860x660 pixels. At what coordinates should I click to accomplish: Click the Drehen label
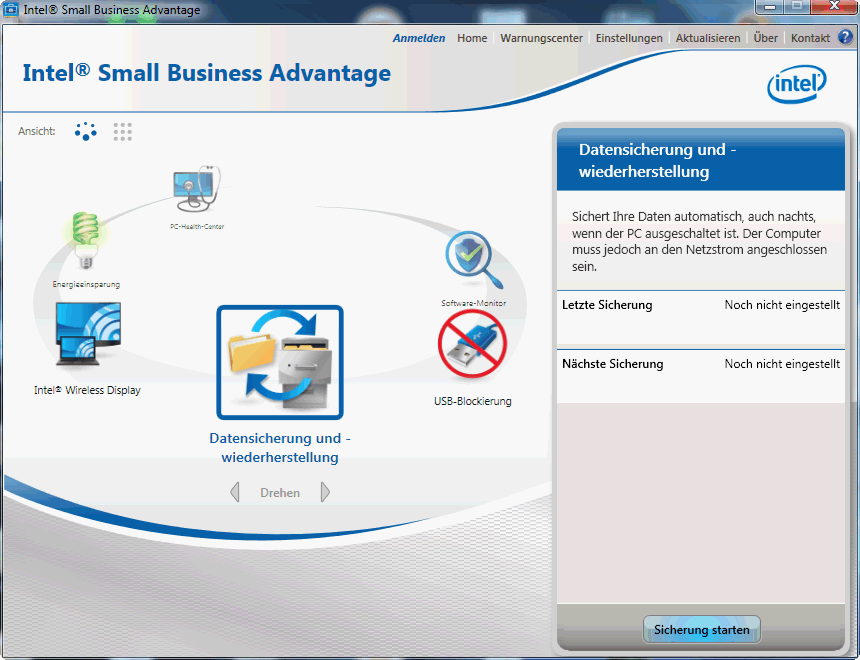[x=280, y=493]
